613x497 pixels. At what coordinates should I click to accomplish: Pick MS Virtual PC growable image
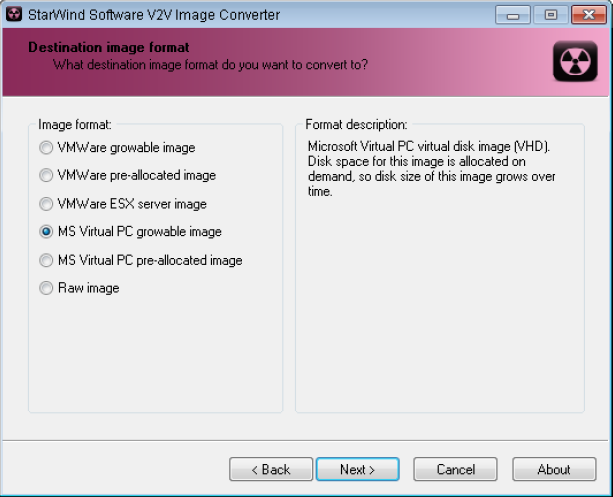coord(46,232)
